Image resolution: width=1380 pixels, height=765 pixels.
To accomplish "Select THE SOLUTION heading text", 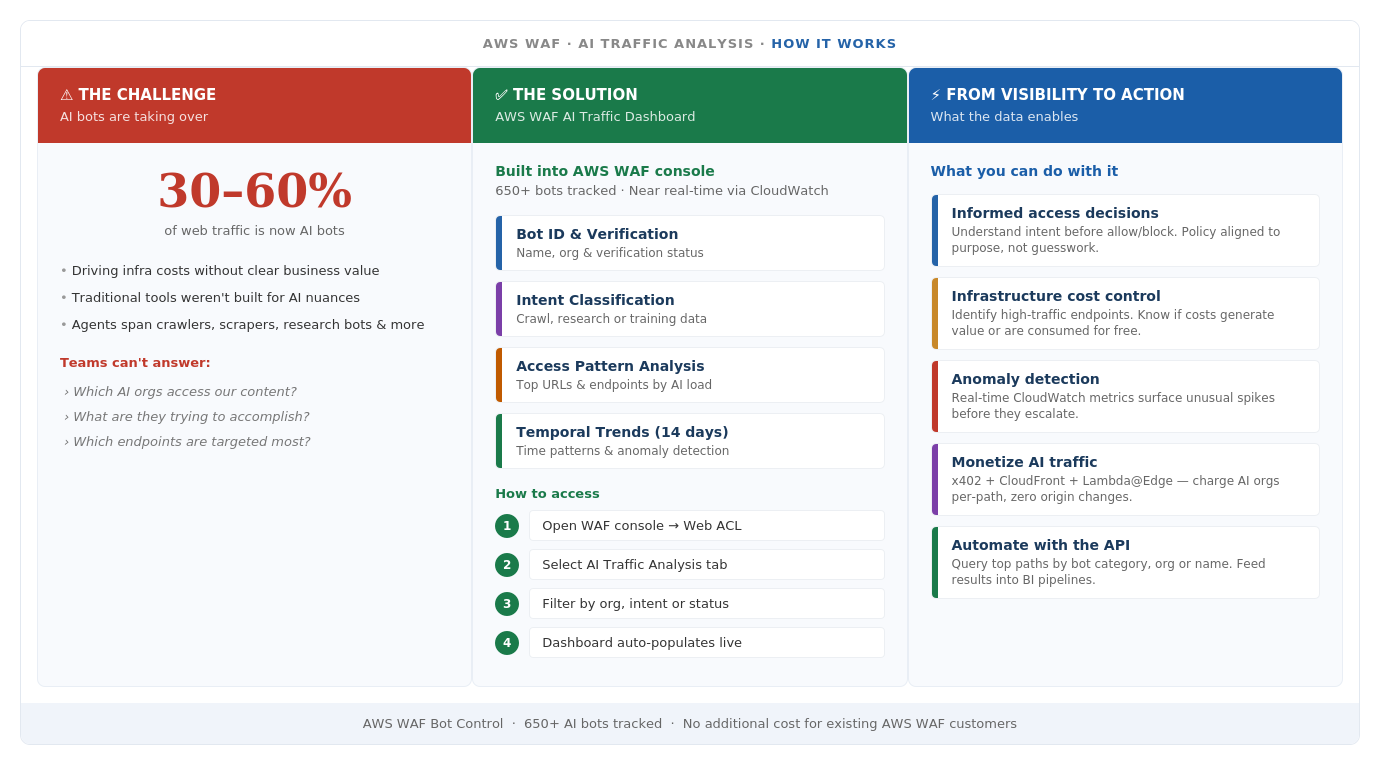I will pyautogui.click(x=575, y=95).
